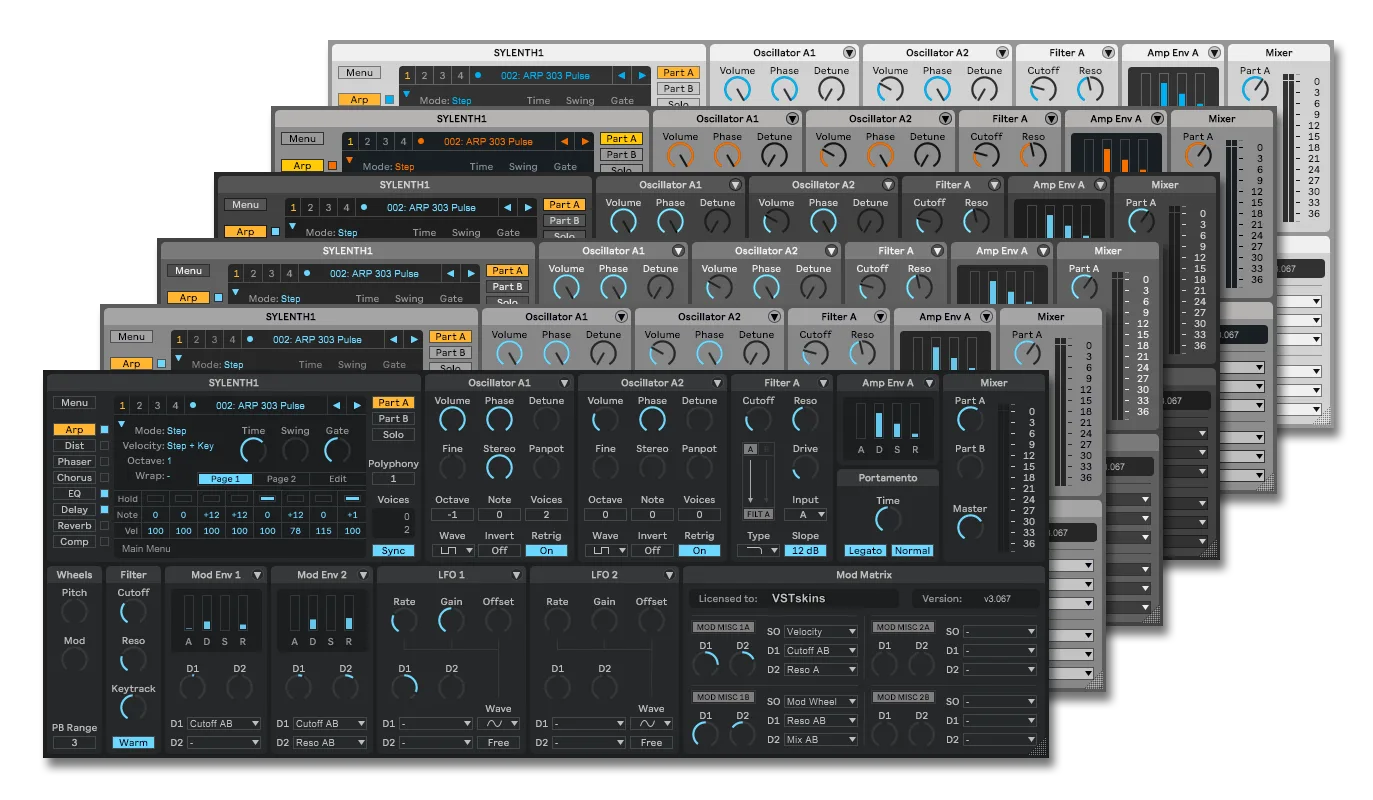
Task: Click the MOD MISC 1A label
Action: pyautogui.click(x=724, y=627)
